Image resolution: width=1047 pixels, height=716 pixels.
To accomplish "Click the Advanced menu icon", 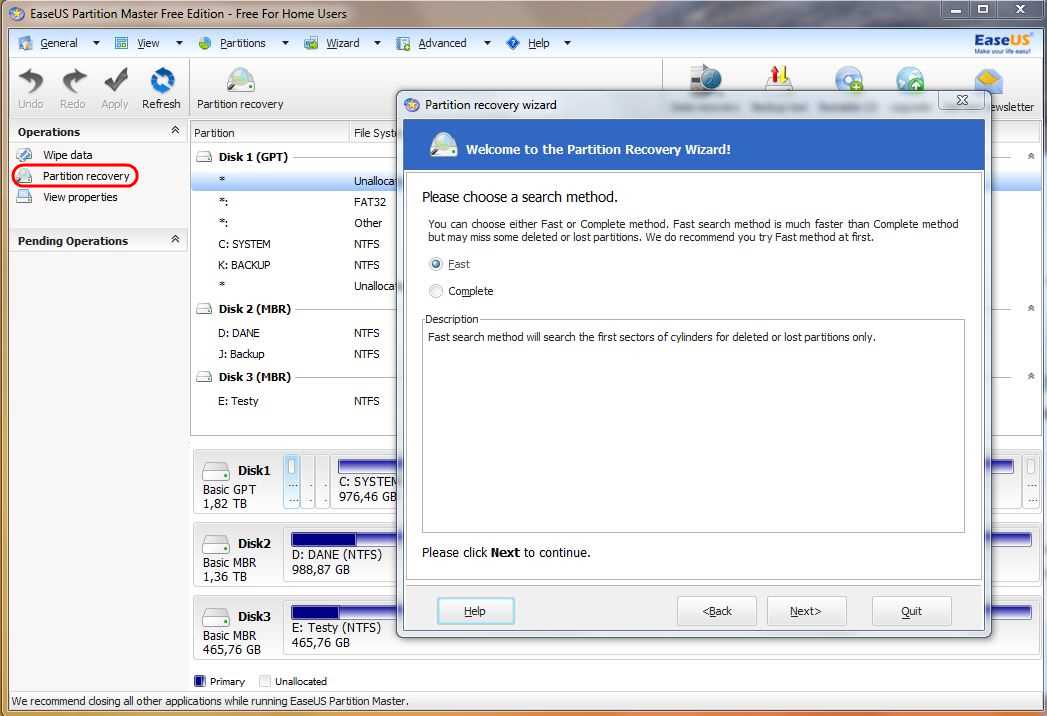I will 403,43.
